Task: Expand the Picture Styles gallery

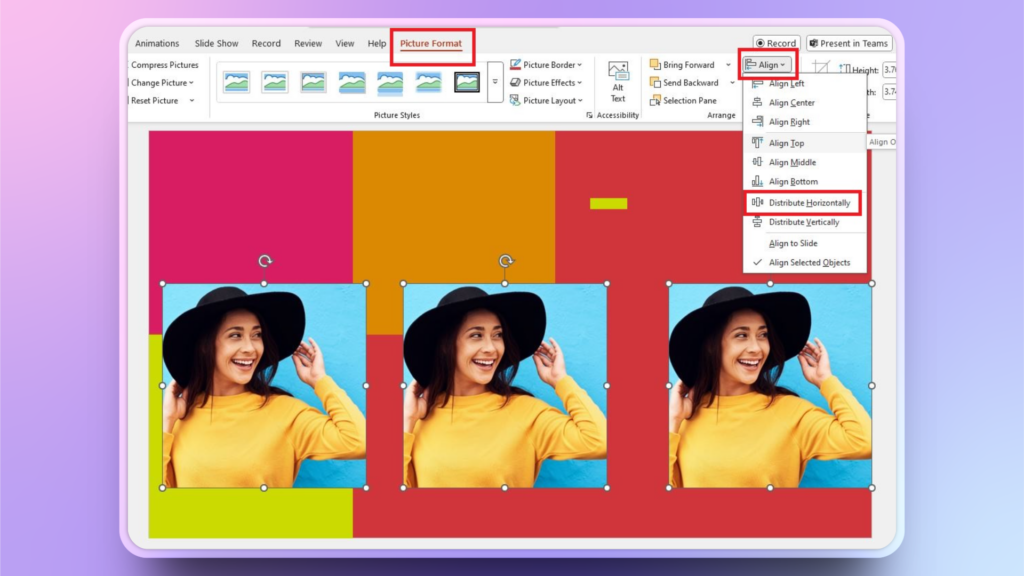Action: pyautogui.click(x=495, y=82)
